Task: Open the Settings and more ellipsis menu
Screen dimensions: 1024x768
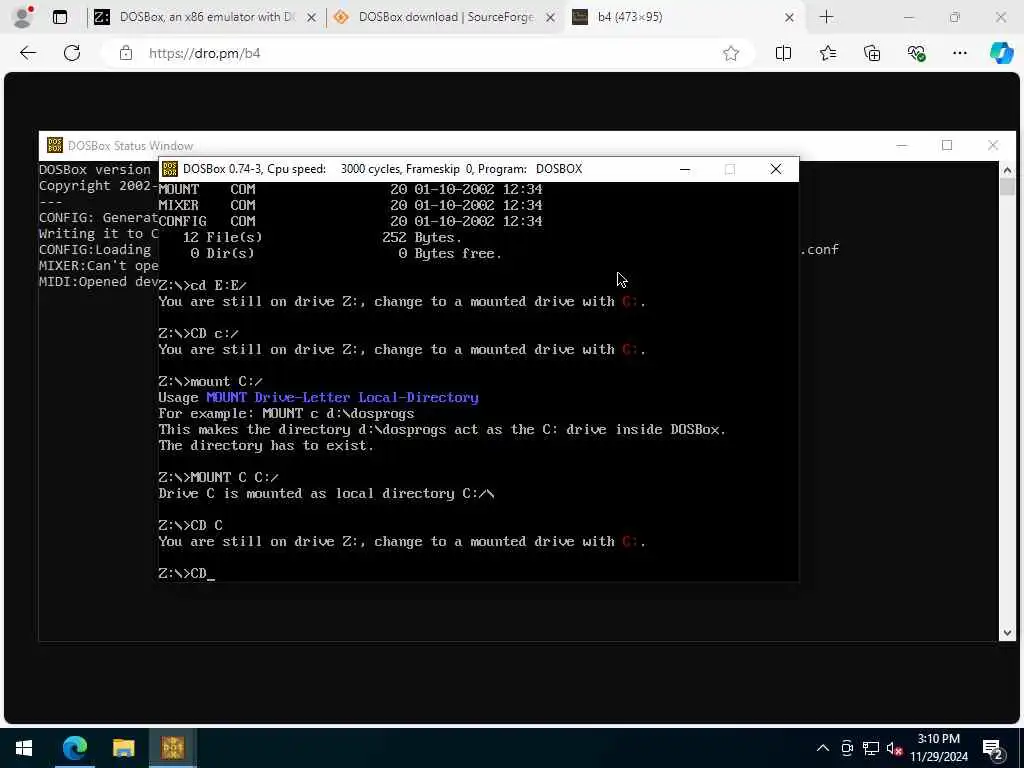Action: [x=959, y=54]
